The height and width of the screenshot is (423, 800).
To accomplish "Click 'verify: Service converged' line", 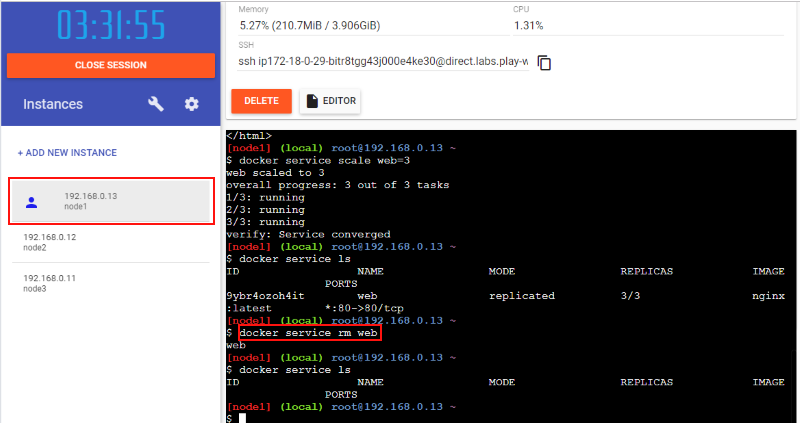I will pyautogui.click(x=308, y=235).
